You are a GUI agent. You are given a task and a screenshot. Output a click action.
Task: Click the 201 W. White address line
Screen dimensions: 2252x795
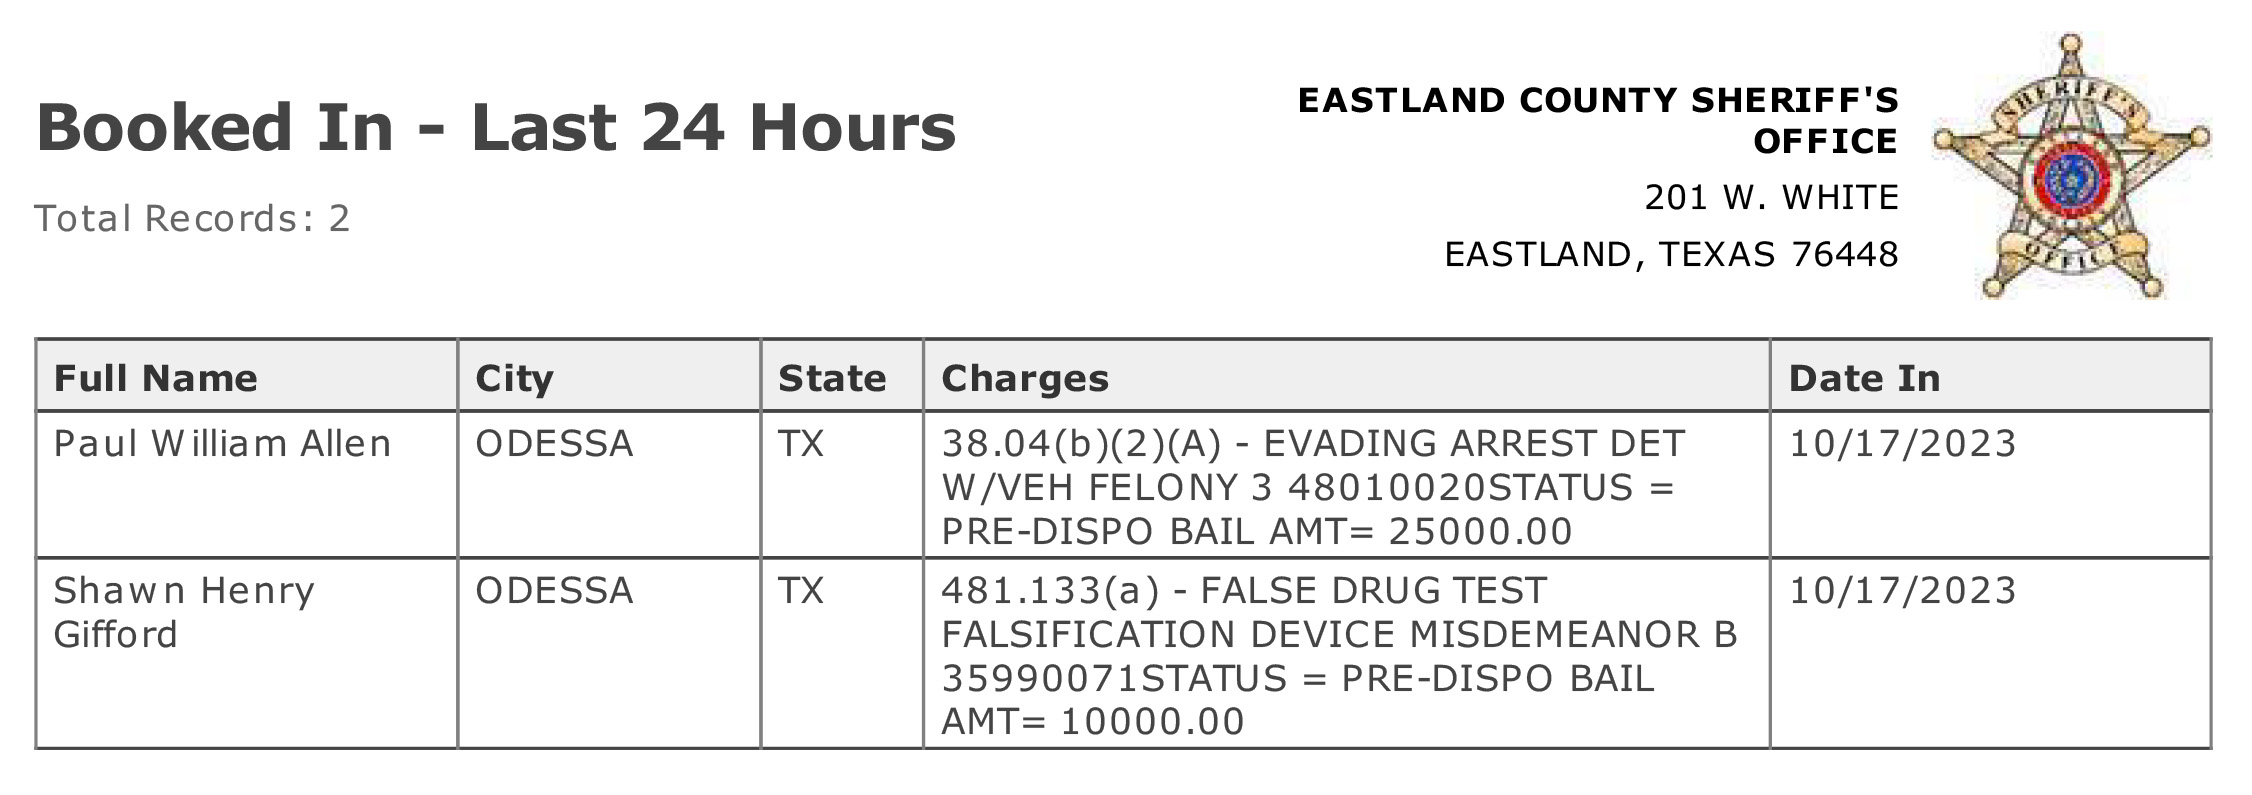click(1771, 197)
